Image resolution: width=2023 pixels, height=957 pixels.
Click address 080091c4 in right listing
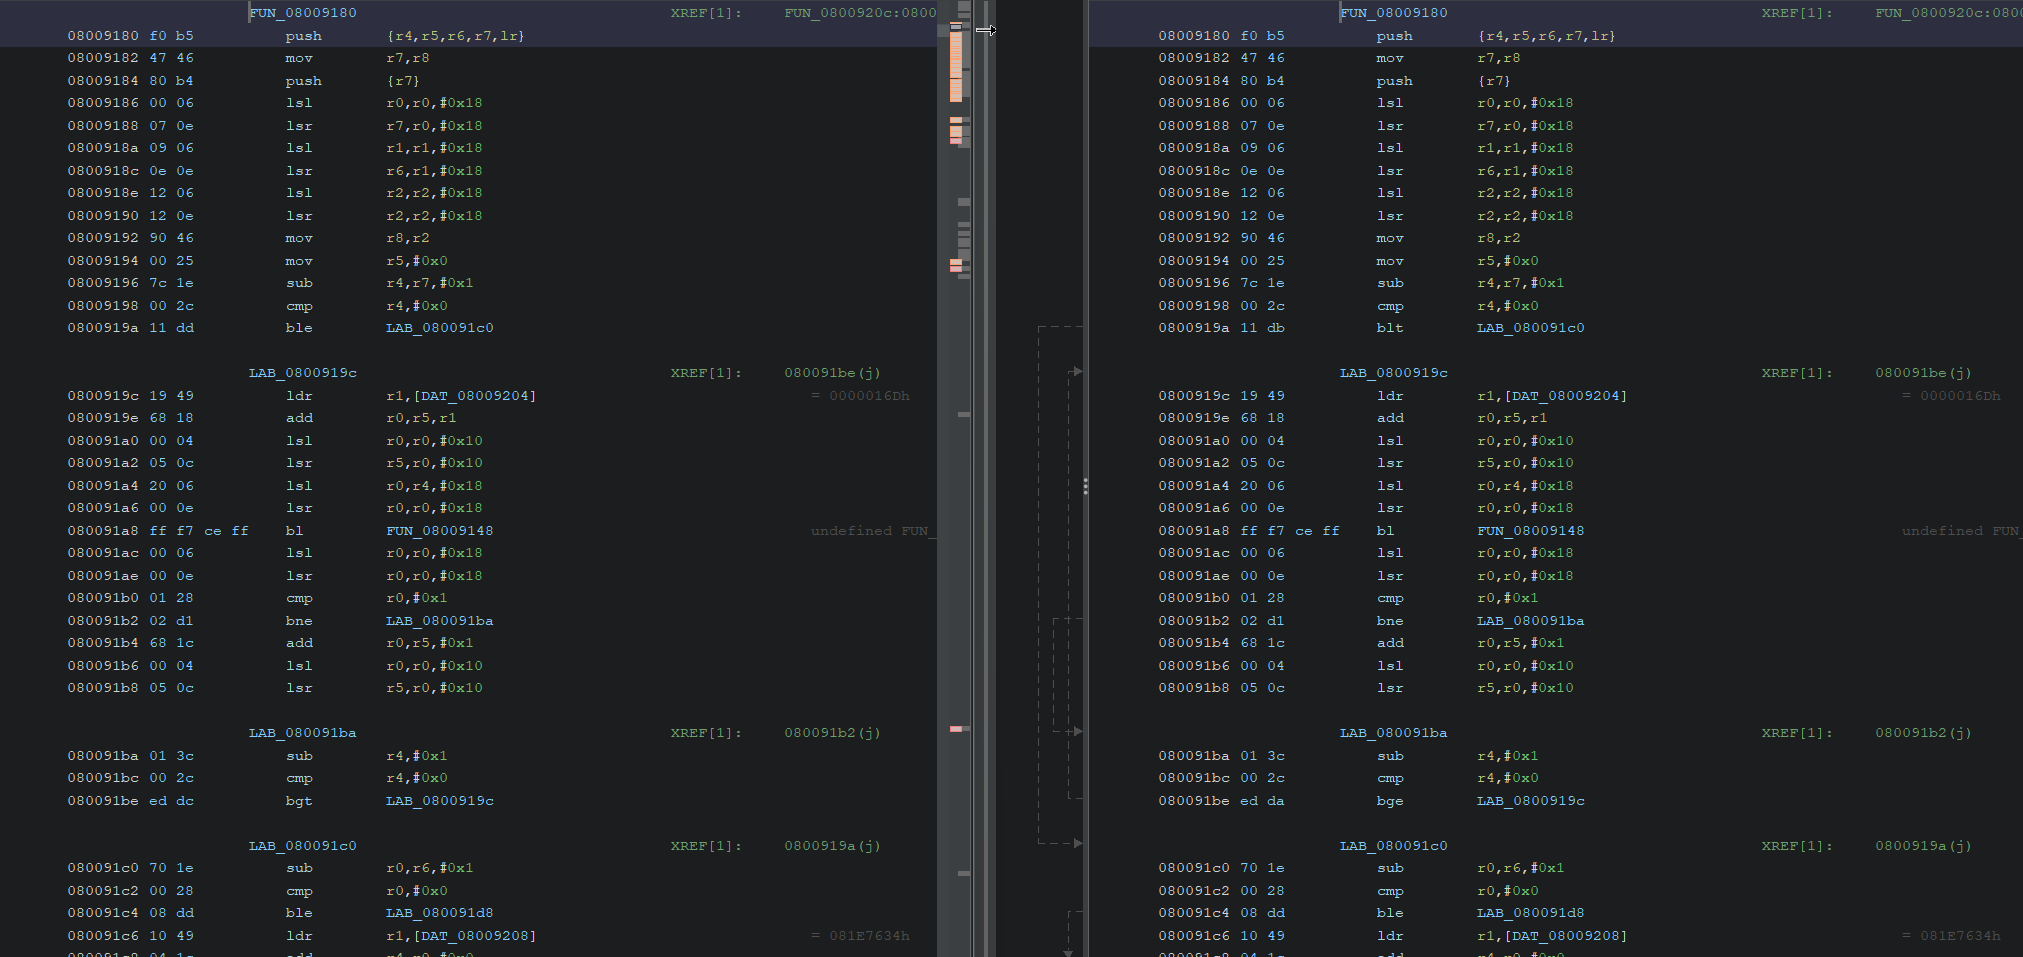click(1194, 913)
